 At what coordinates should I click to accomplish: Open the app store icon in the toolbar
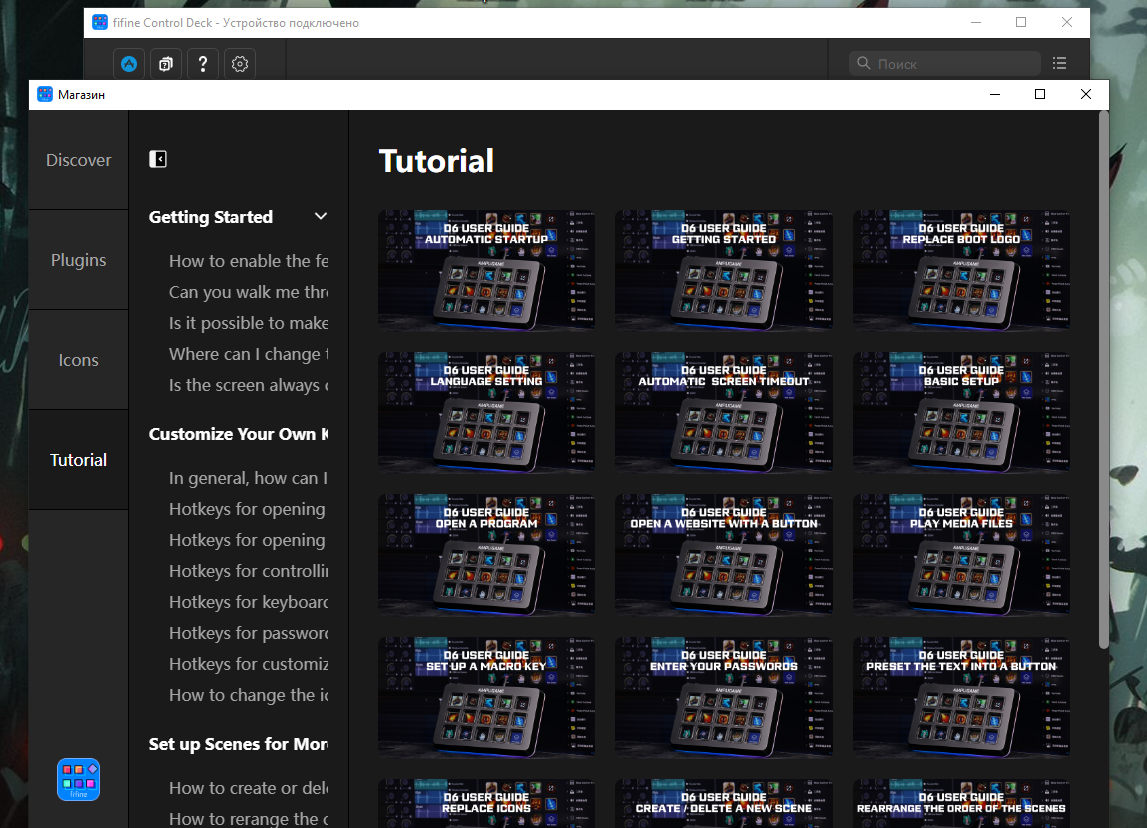[x=128, y=62]
